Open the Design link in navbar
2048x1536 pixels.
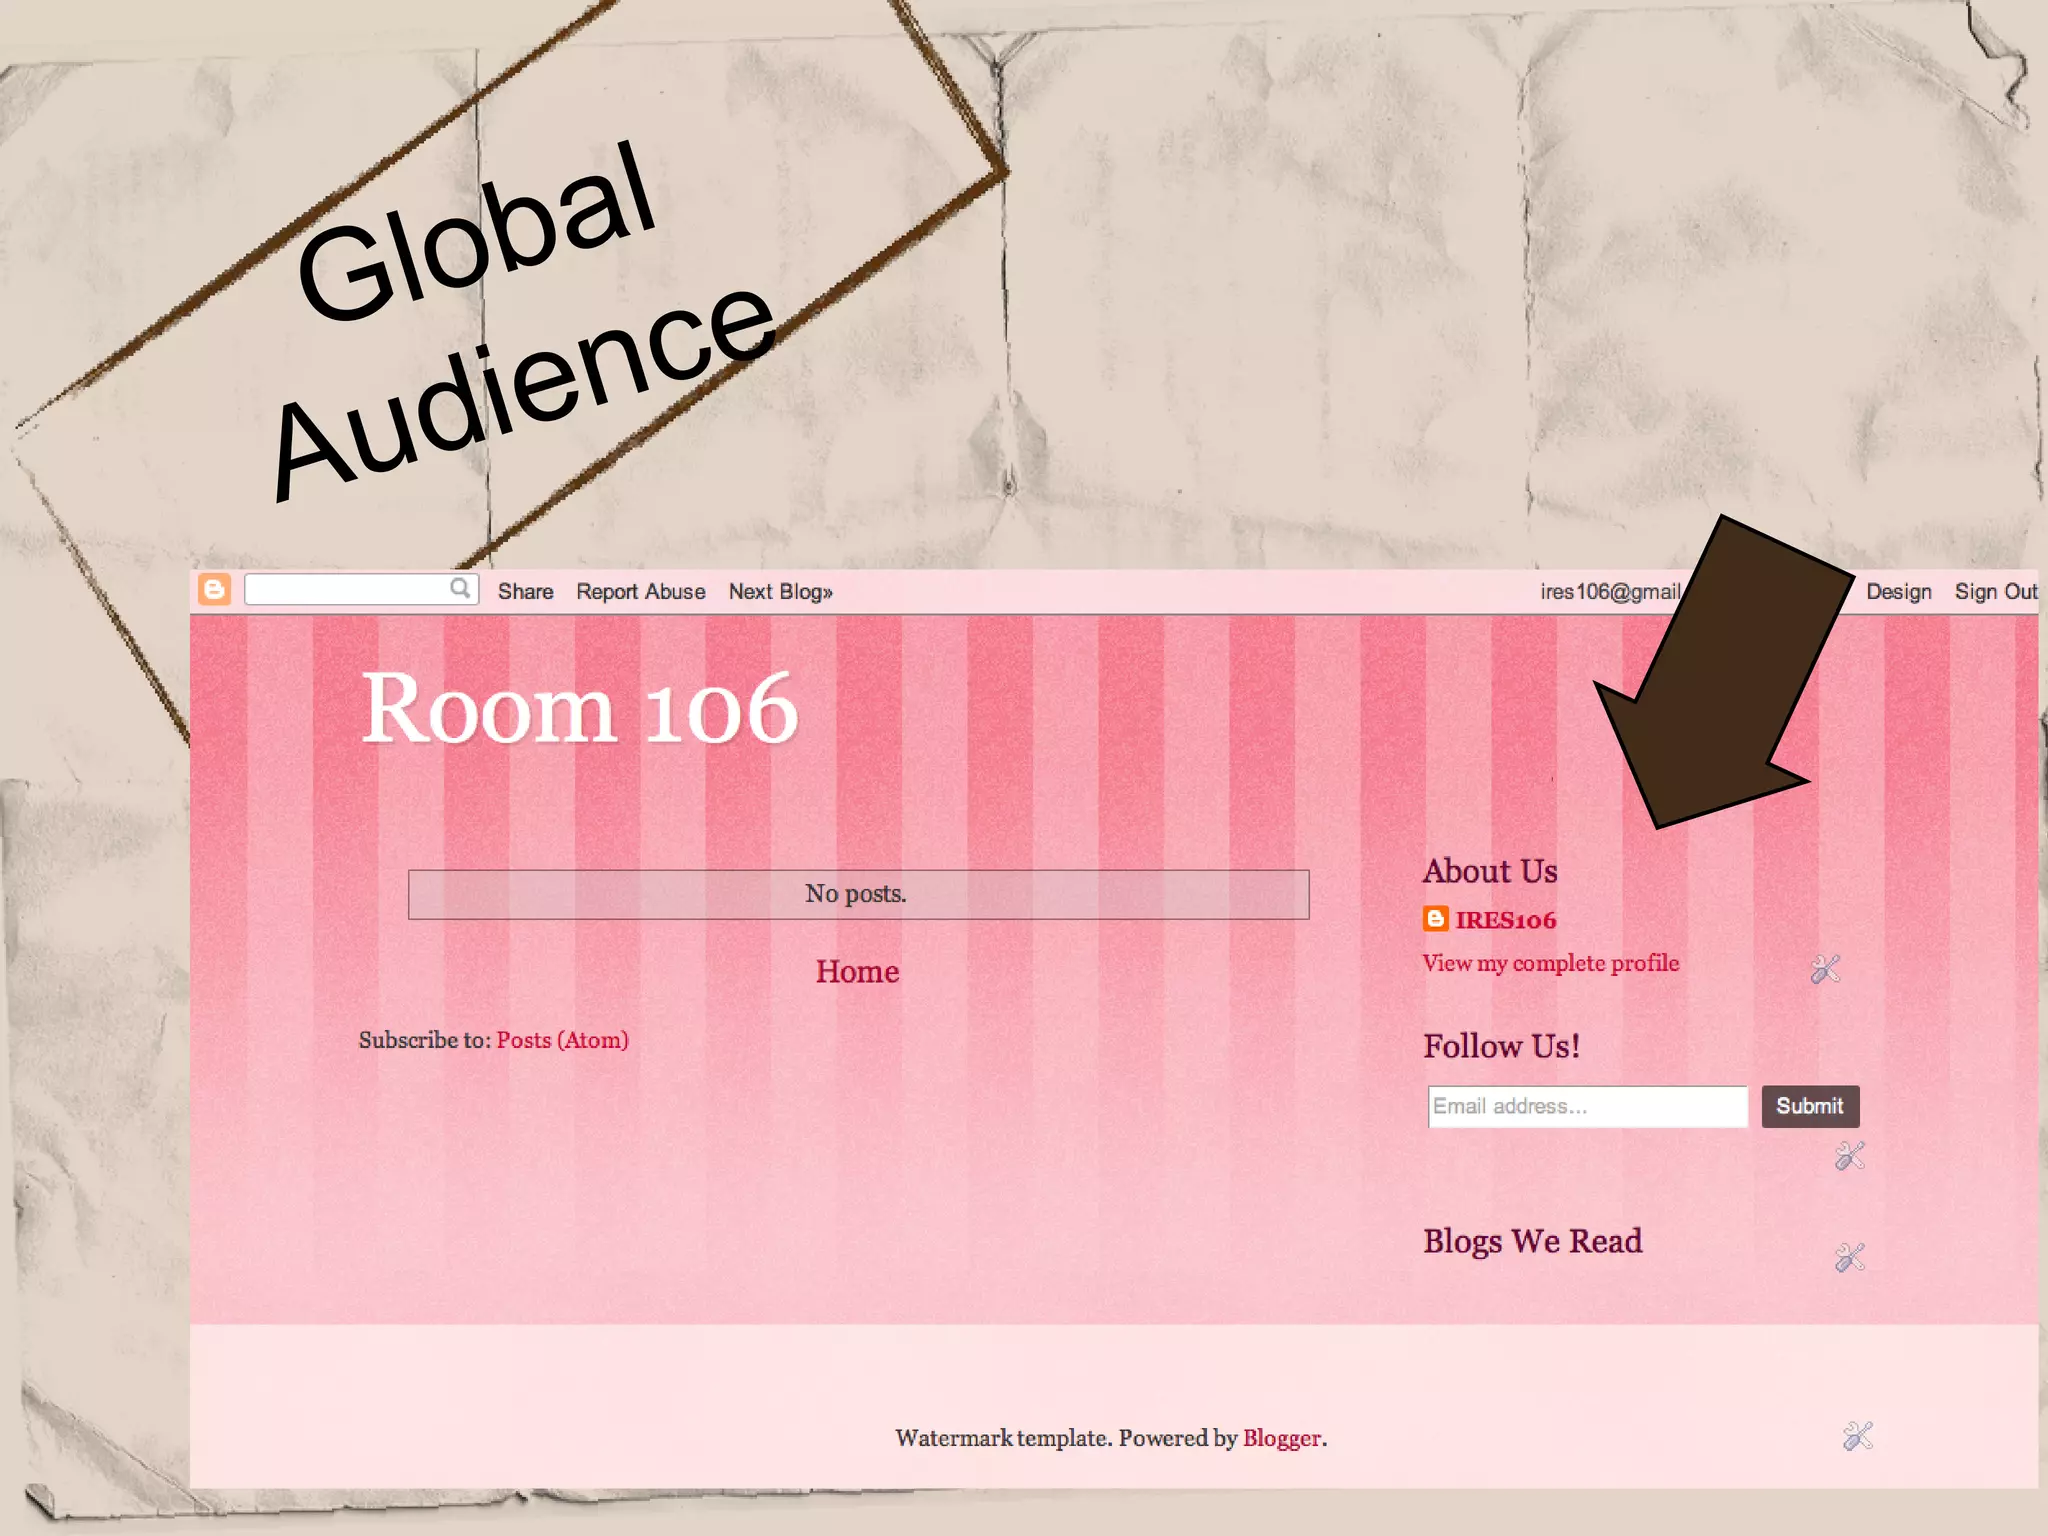tap(1898, 592)
